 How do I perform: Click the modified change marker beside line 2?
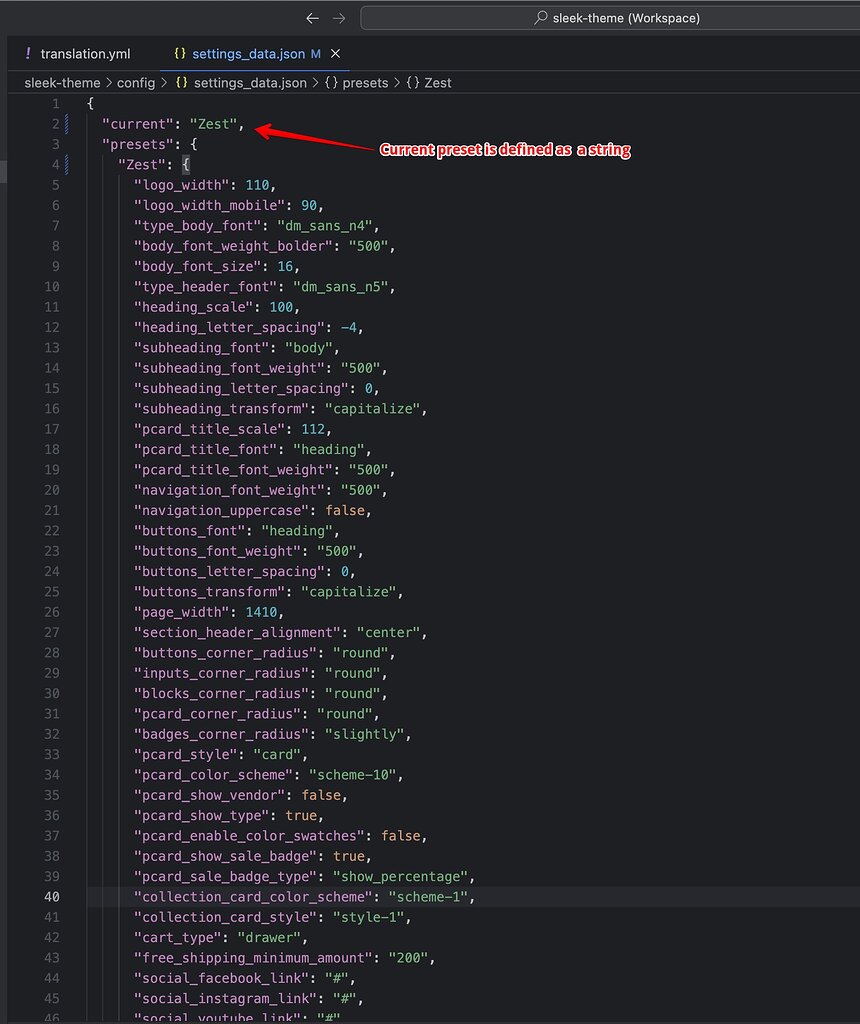(x=67, y=124)
